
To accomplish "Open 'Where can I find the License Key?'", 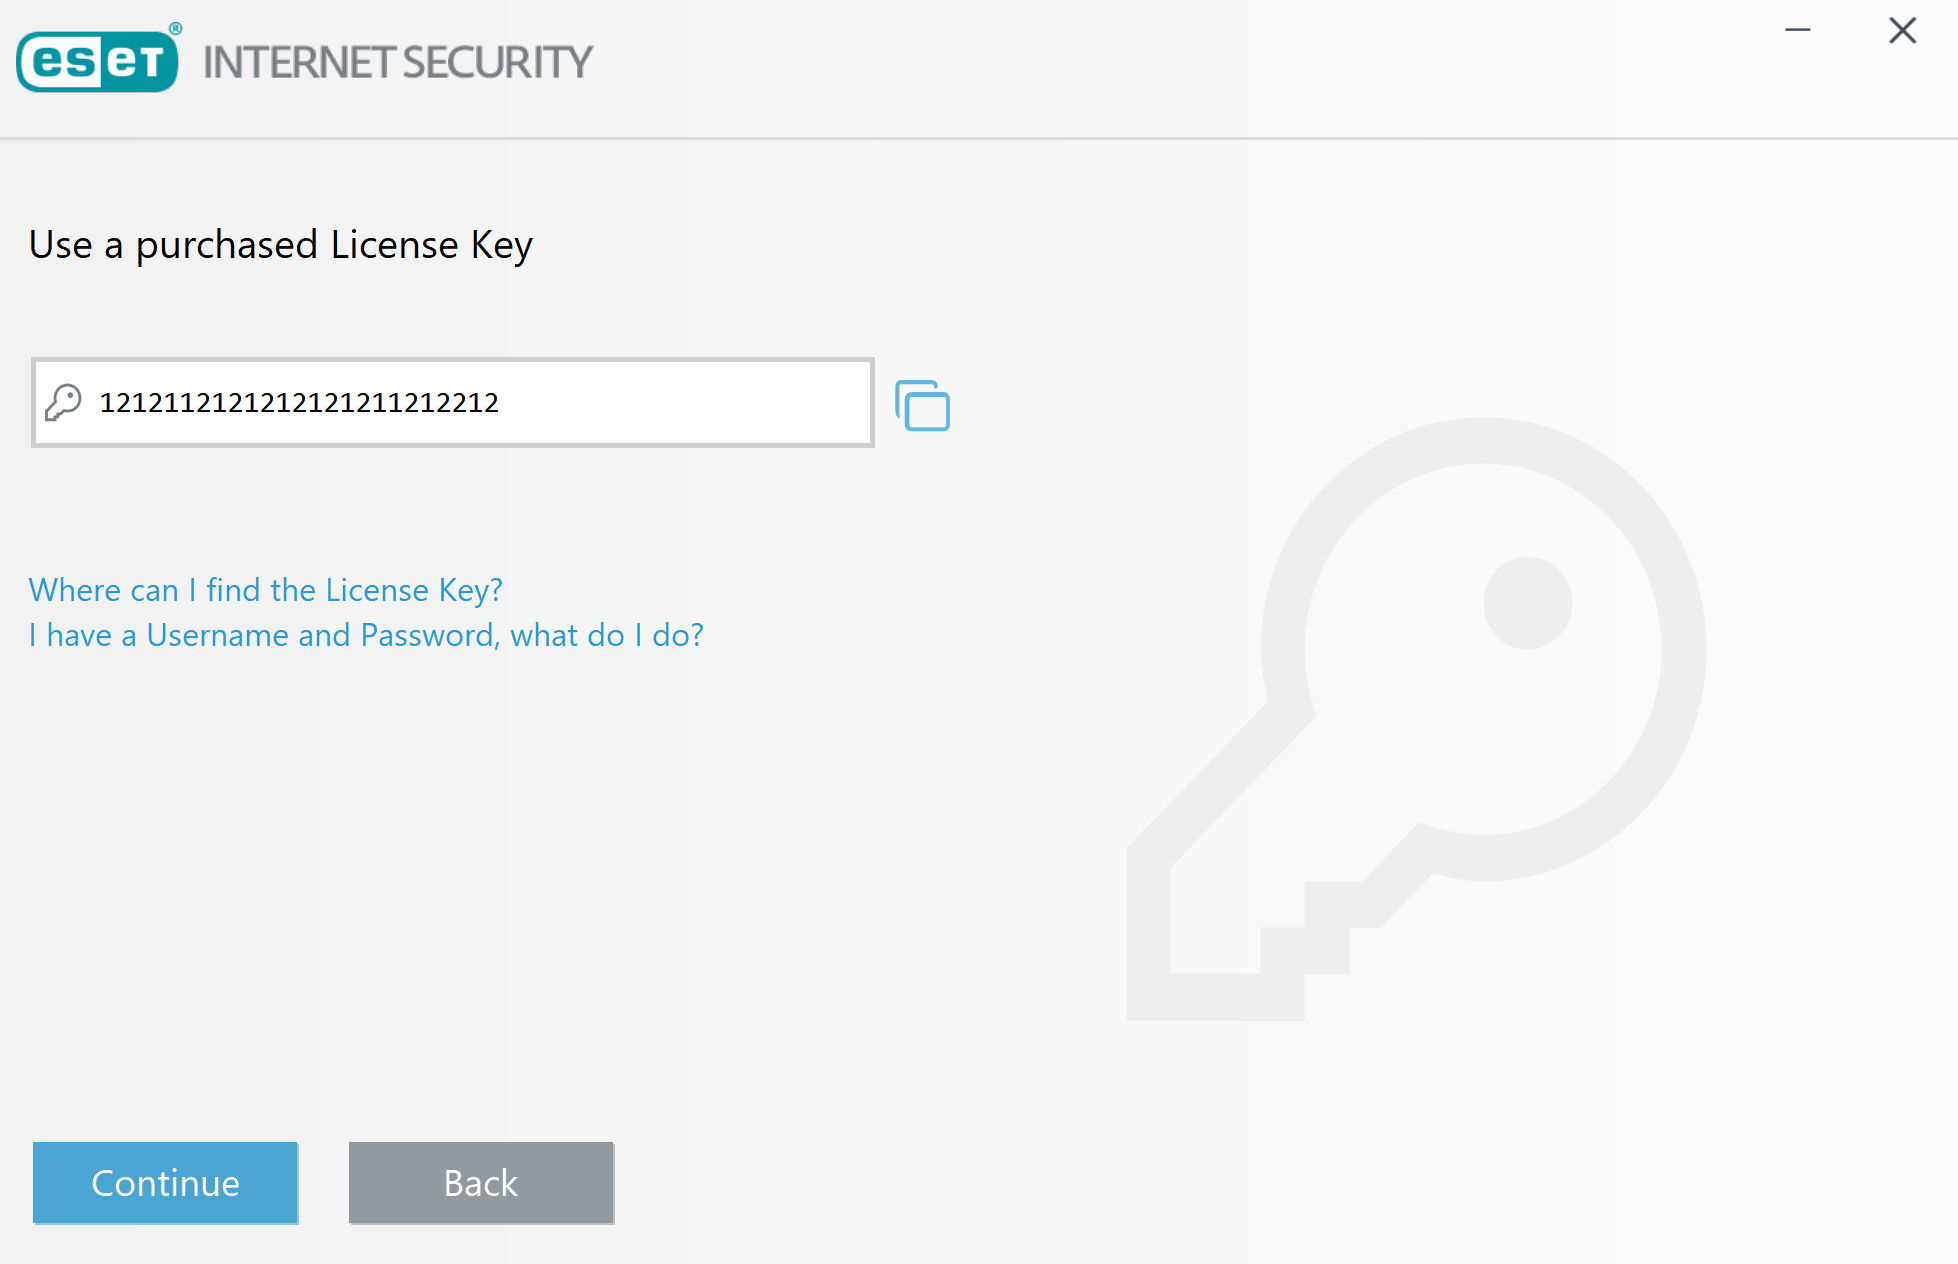I will pyautogui.click(x=265, y=590).
